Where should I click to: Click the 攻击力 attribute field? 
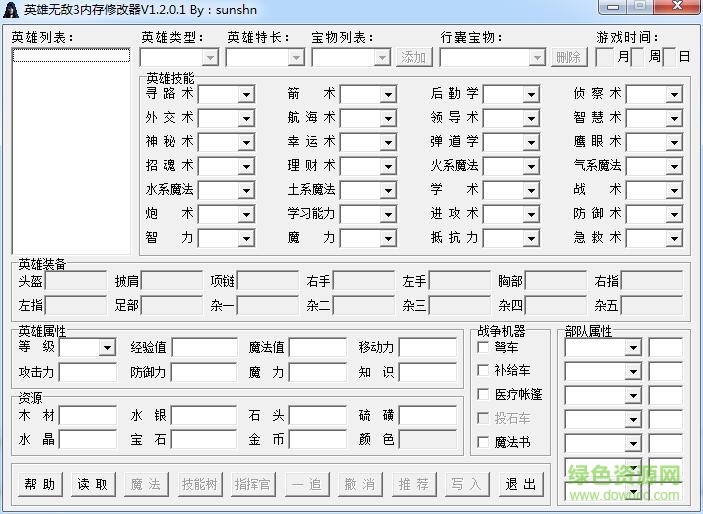[x=88, y=373]
